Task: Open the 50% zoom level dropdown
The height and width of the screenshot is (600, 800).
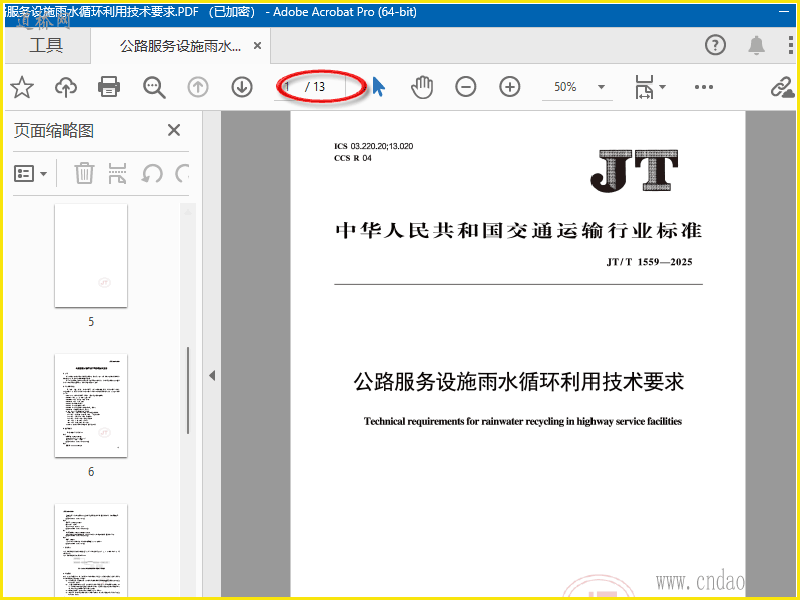Action: 602,87
